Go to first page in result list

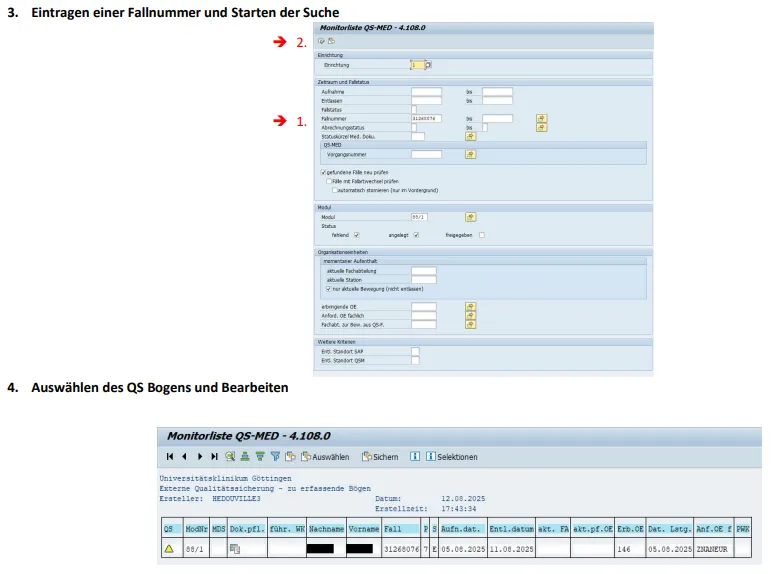click(170, 456)
